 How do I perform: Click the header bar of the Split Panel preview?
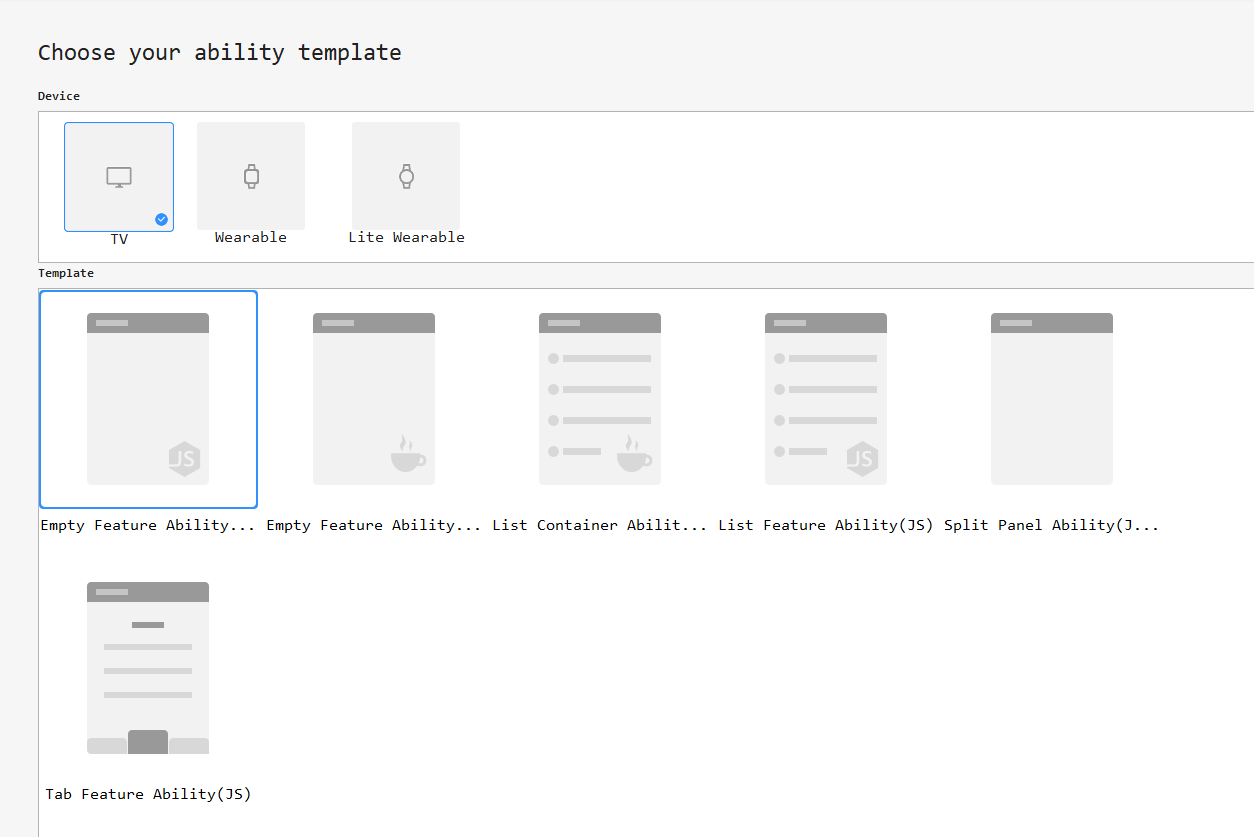coord(1051,323)
